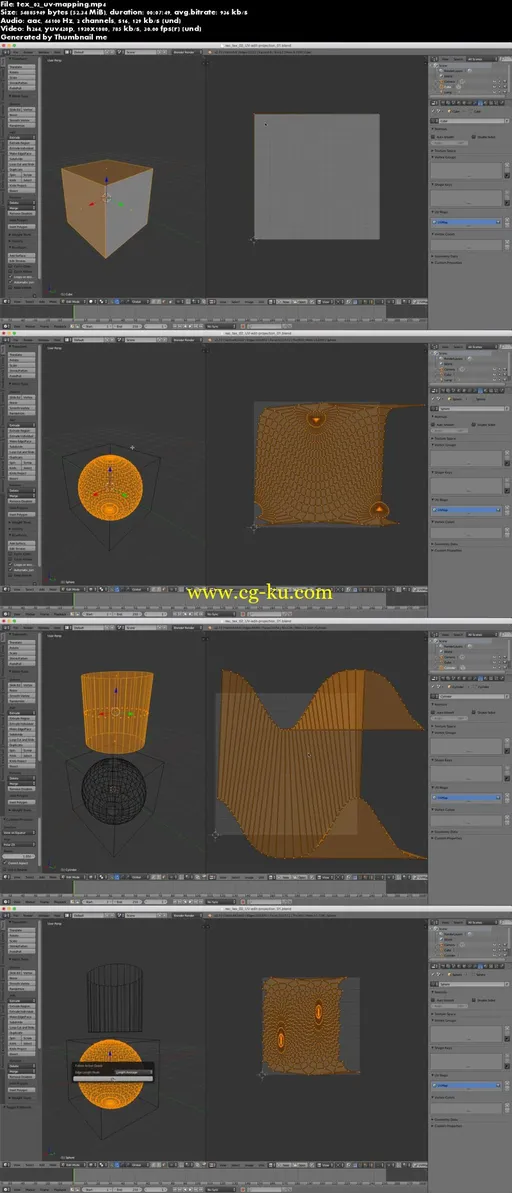The width and height of the screenshot is (512, 1193).
Task: Open the Blender Render engine dropdown in cube frame
Action: (186, 52)
